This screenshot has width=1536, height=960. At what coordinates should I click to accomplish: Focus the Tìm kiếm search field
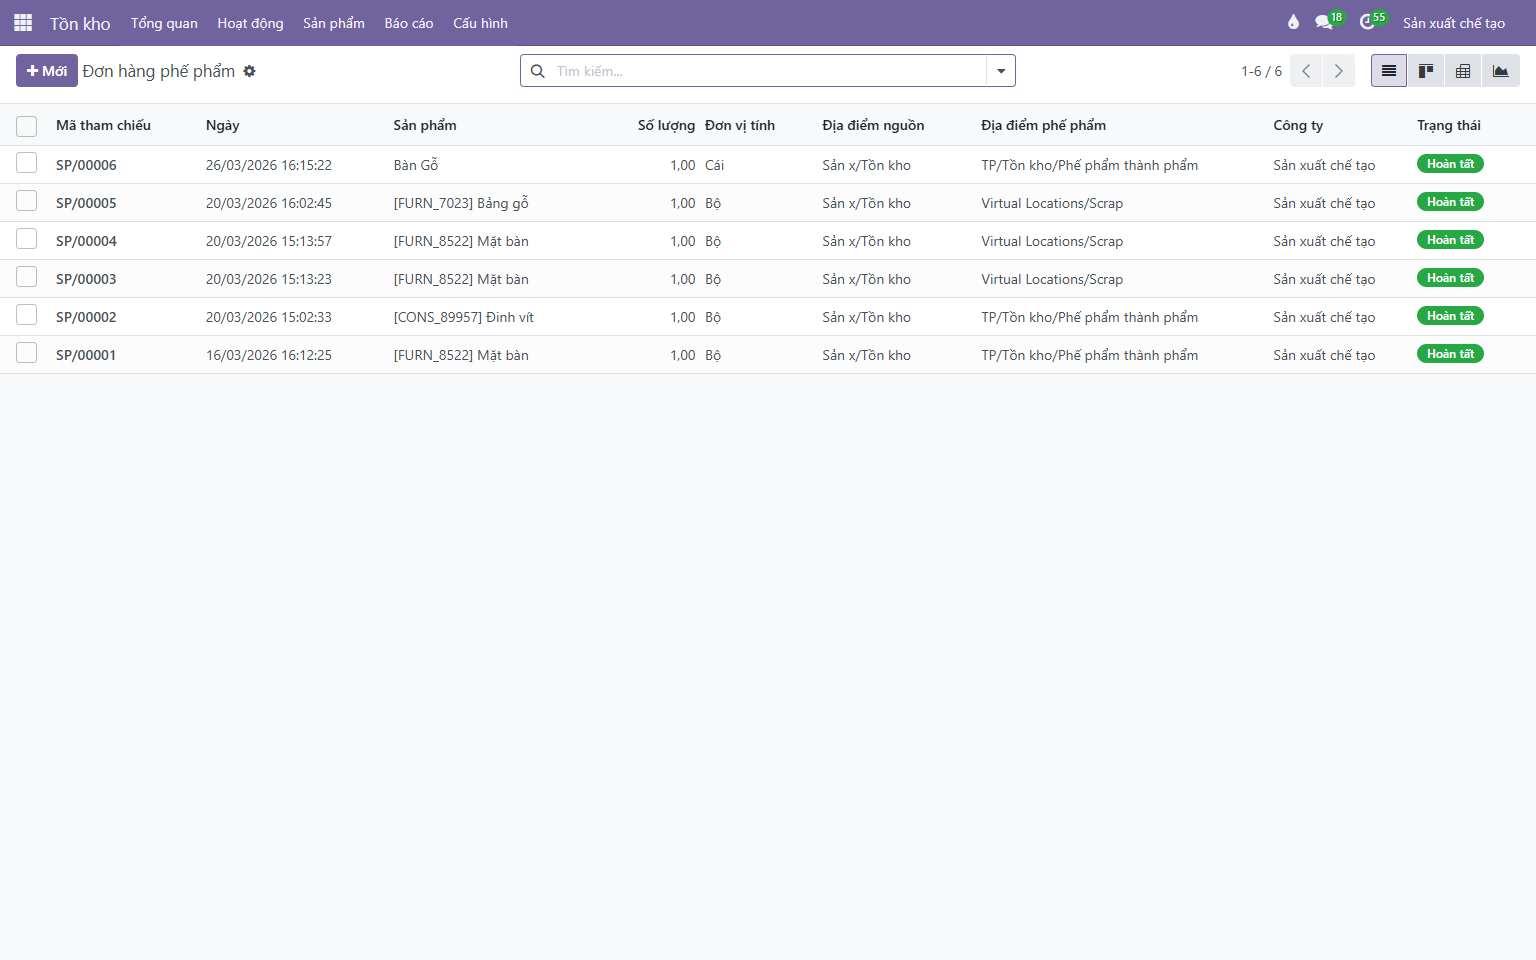coord(768,71)
